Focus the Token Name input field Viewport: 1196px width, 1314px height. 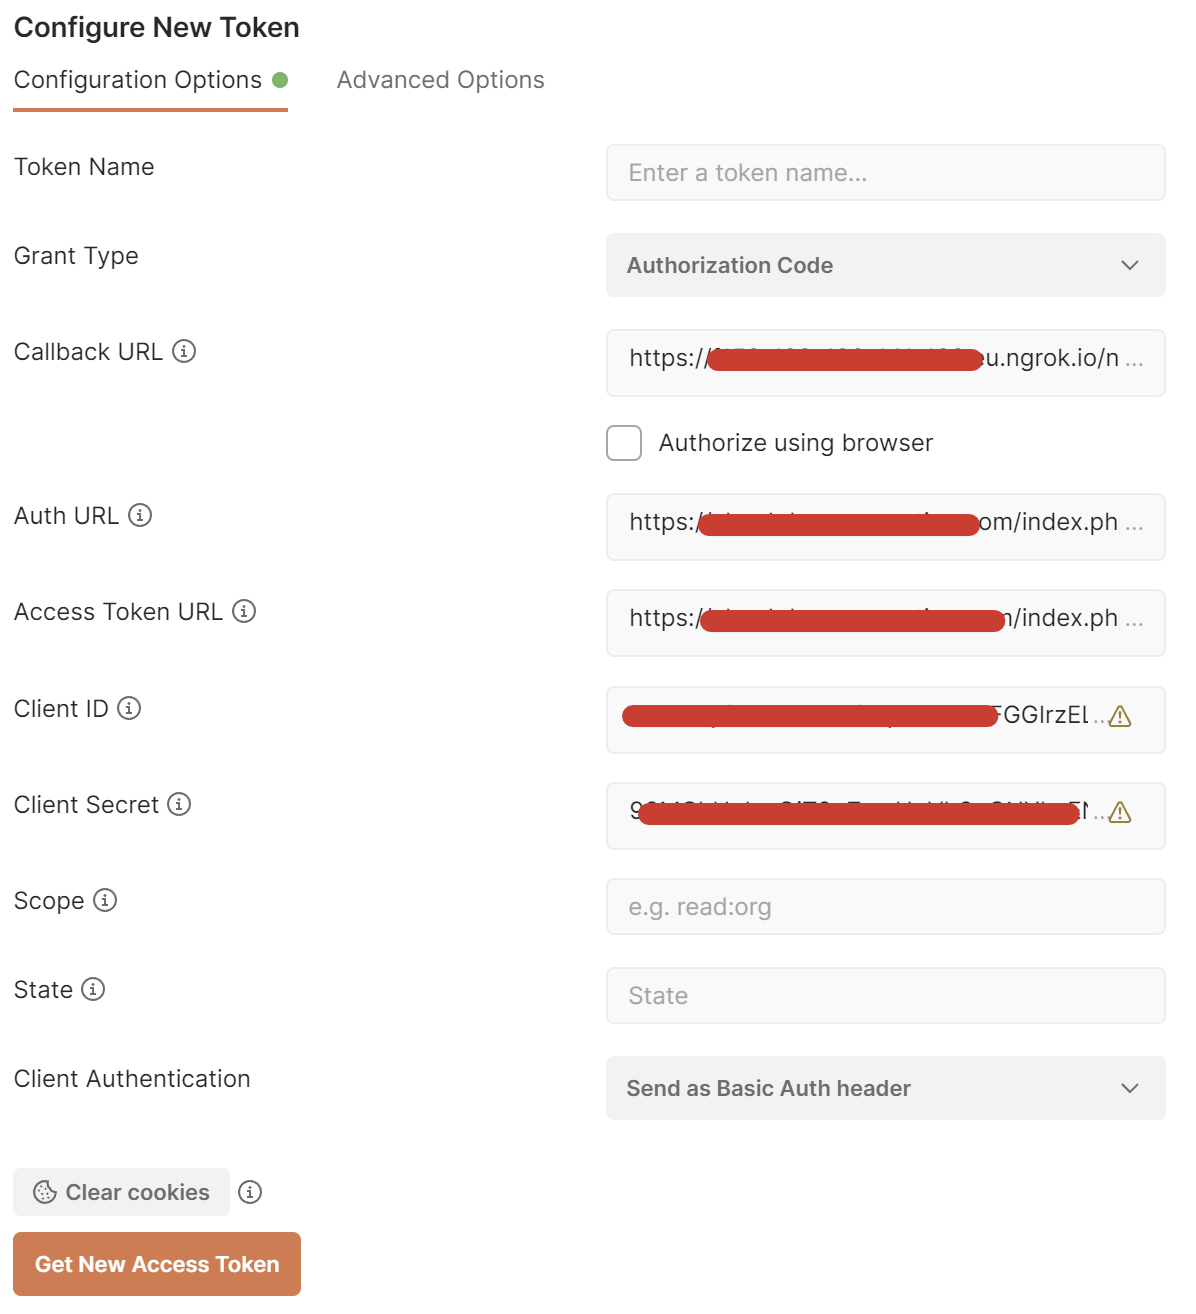[886, 173]
